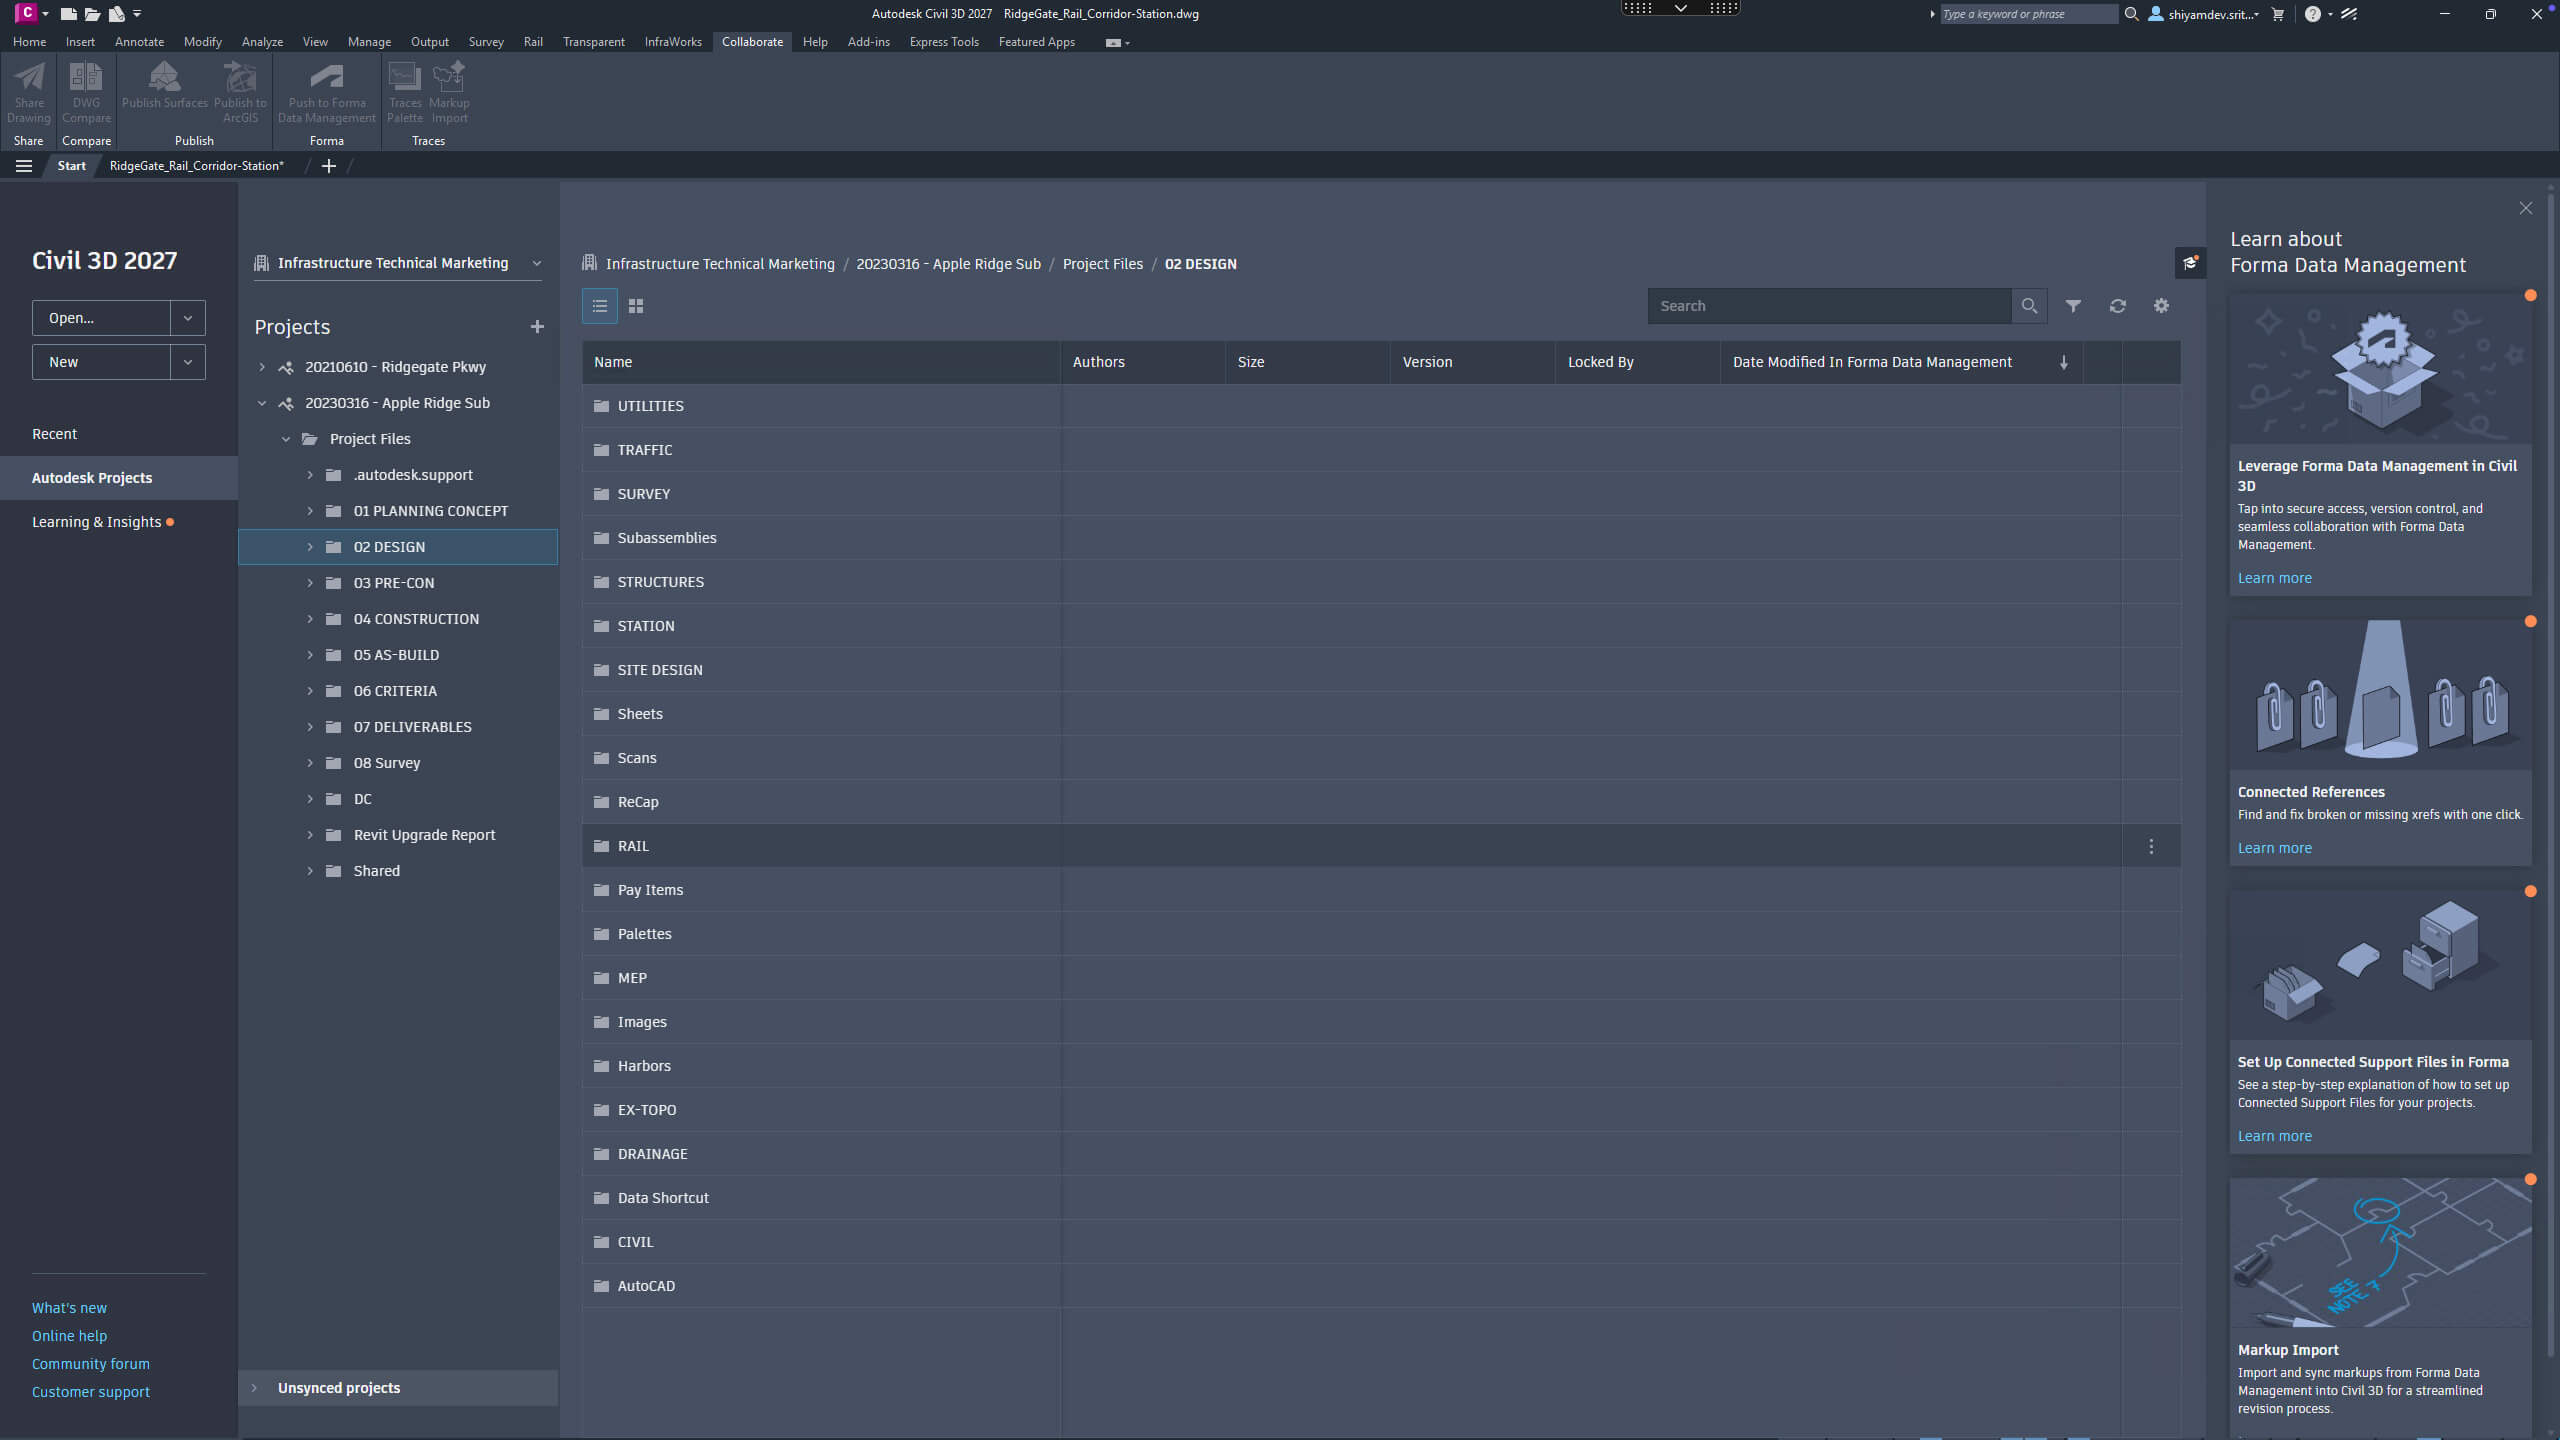The height and width of the screenshot is (1440, 2560).
Task: Open user account dropdown shiyamdev.srit
Action: 2204,14
